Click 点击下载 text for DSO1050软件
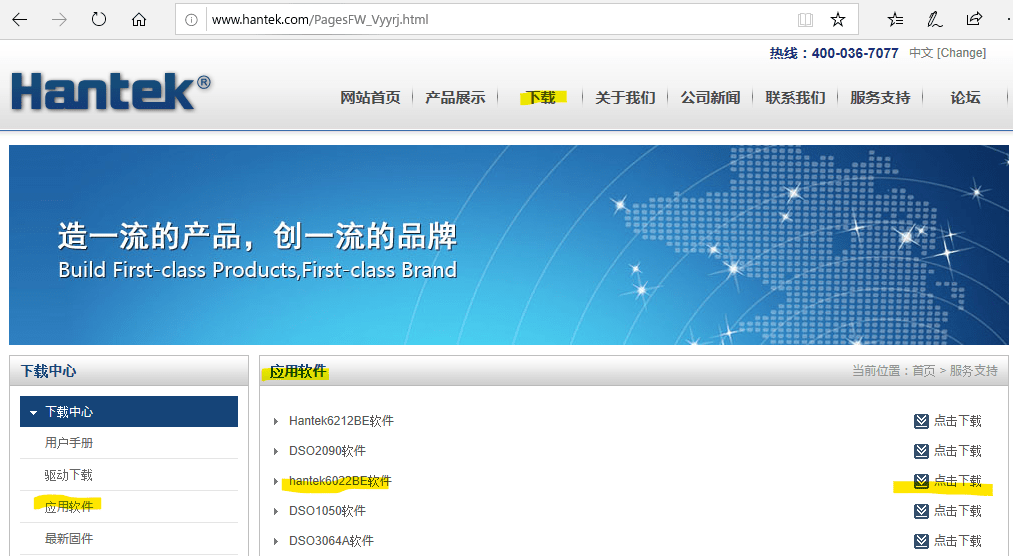 (957, 511)
